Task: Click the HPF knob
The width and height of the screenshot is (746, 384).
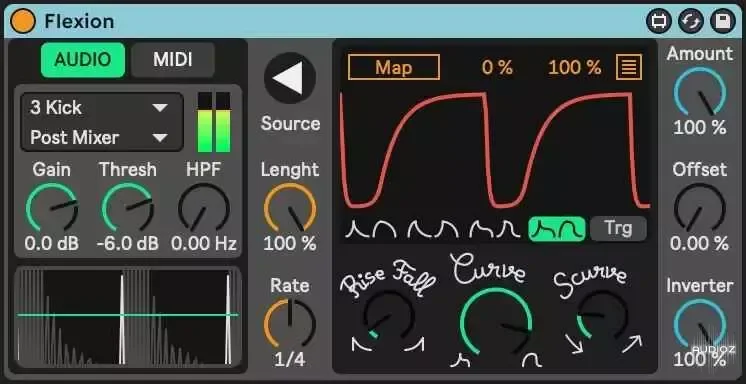Action: click(x=204, y=208)
